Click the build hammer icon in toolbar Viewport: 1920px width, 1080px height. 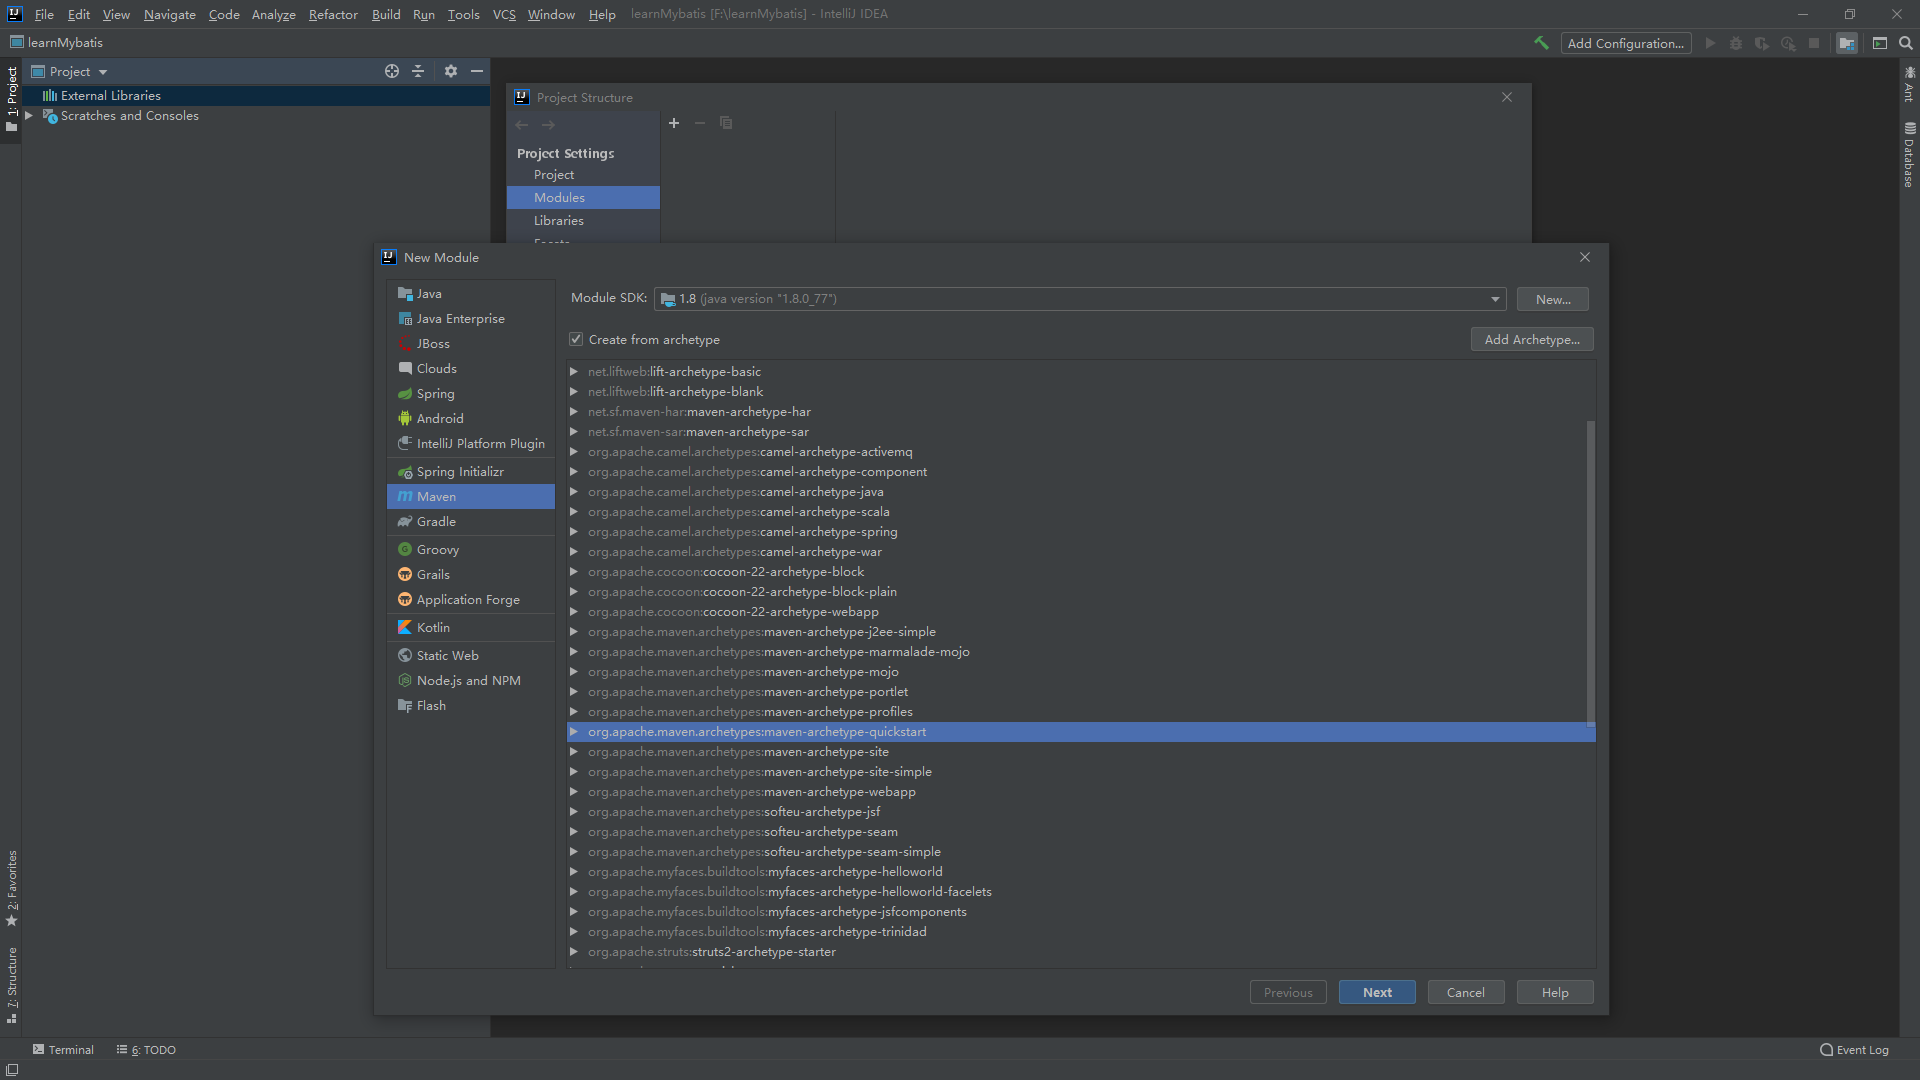(1541, 43)
